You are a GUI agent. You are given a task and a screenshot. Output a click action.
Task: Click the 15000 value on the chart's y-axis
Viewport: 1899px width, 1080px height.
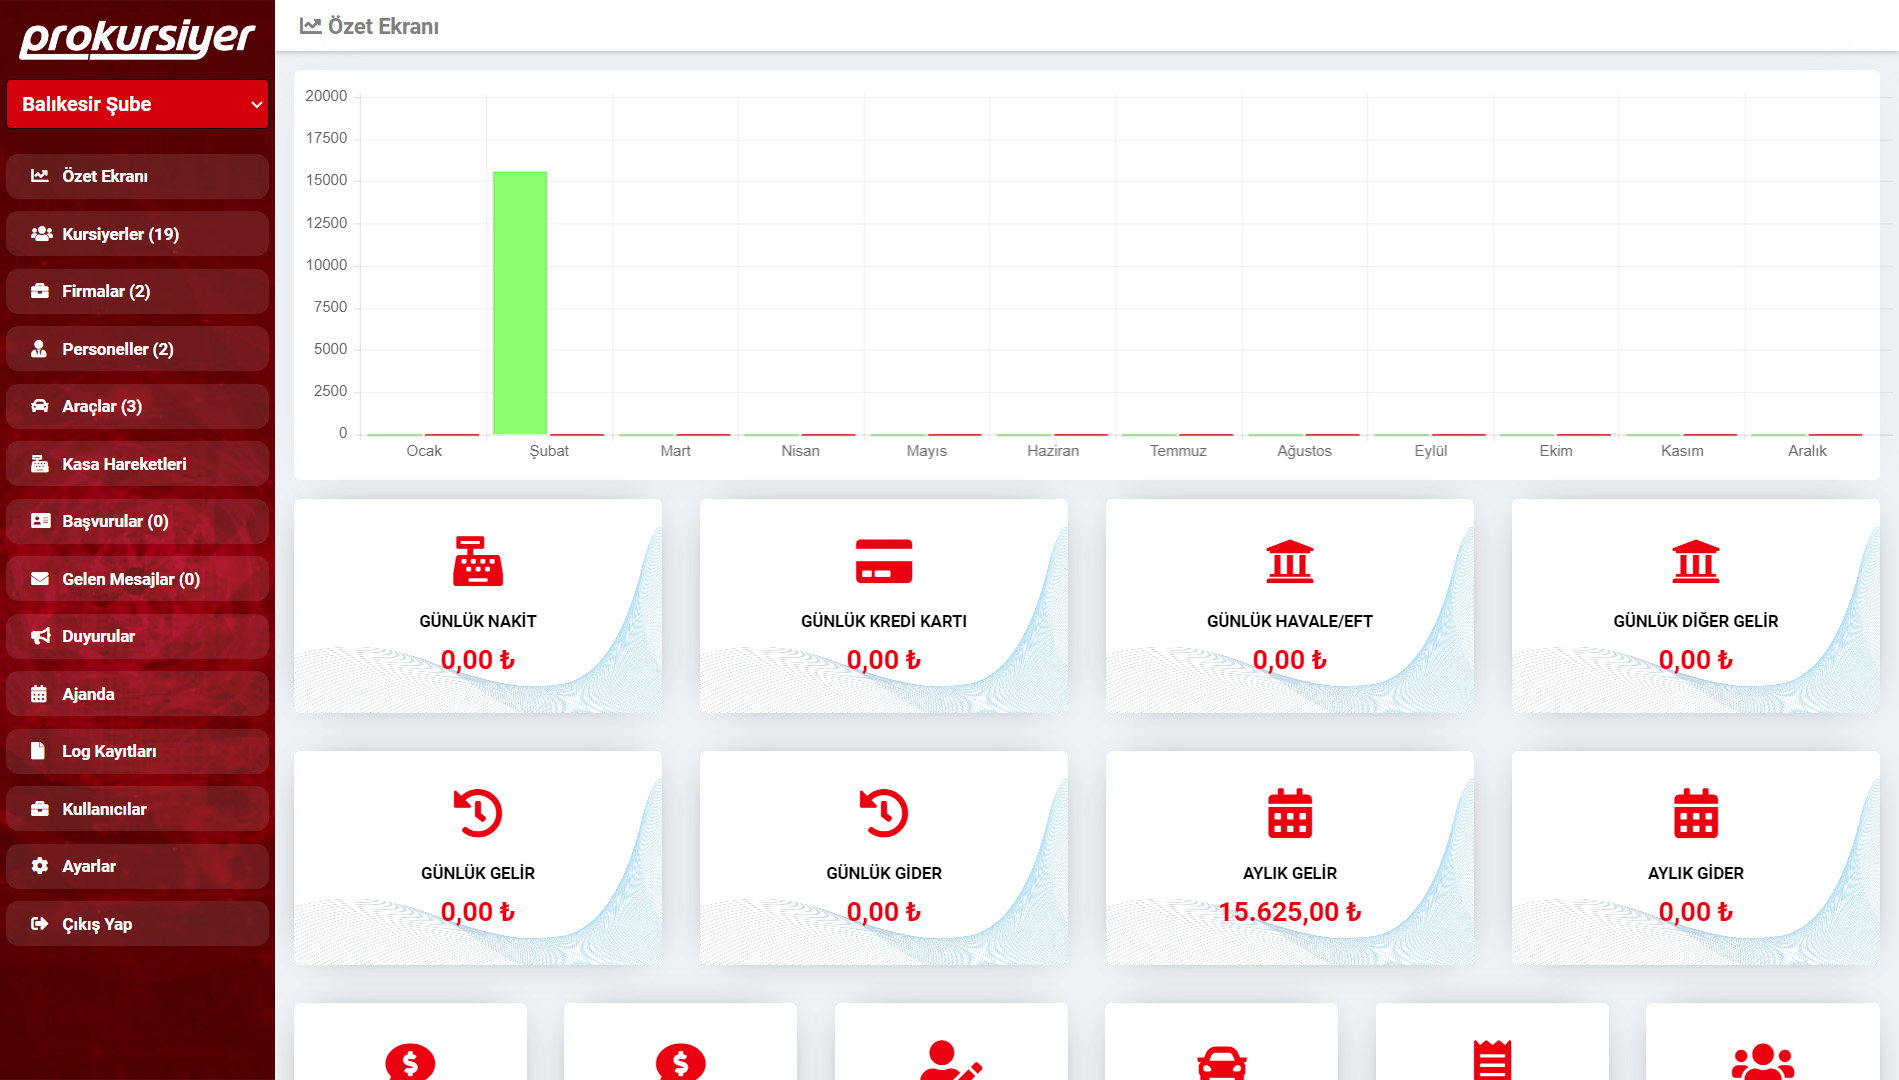coord(327,180)
